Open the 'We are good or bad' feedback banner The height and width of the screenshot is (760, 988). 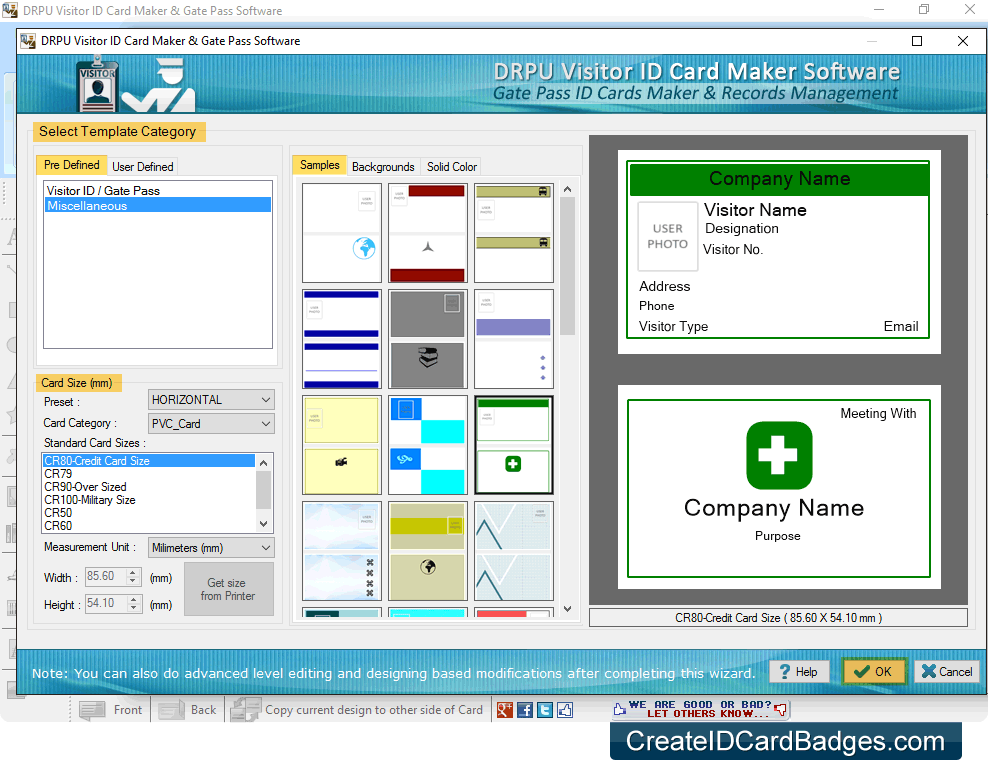700,710
